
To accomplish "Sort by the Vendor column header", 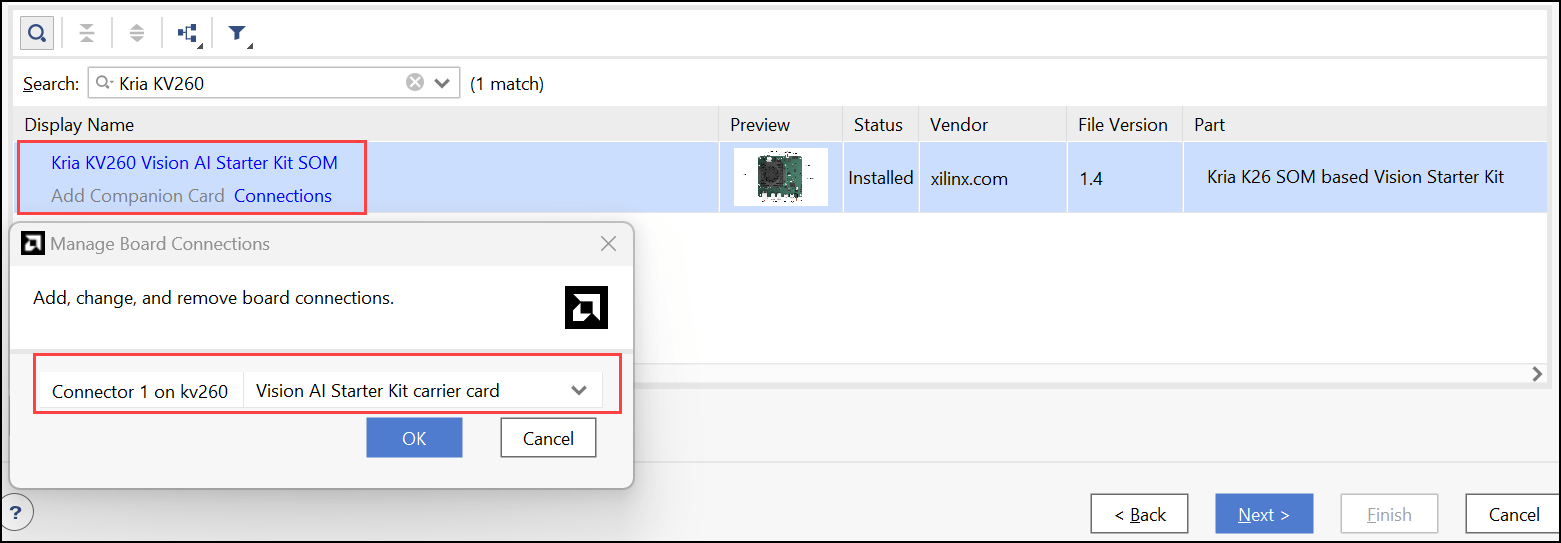I will click(958, 125).
